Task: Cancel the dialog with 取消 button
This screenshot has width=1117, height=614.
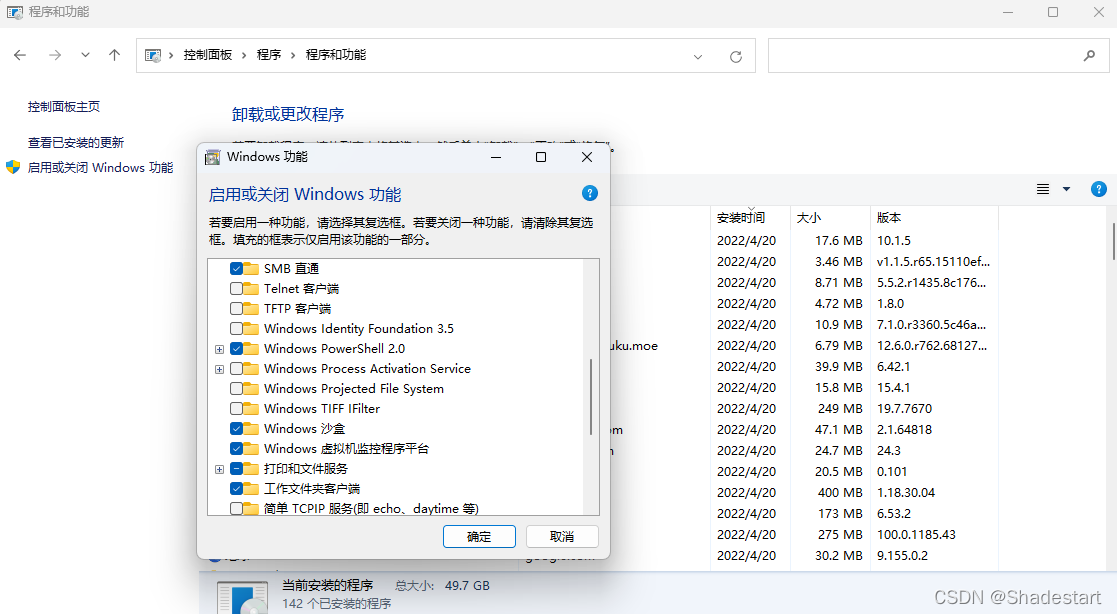Action: (562, 536)
